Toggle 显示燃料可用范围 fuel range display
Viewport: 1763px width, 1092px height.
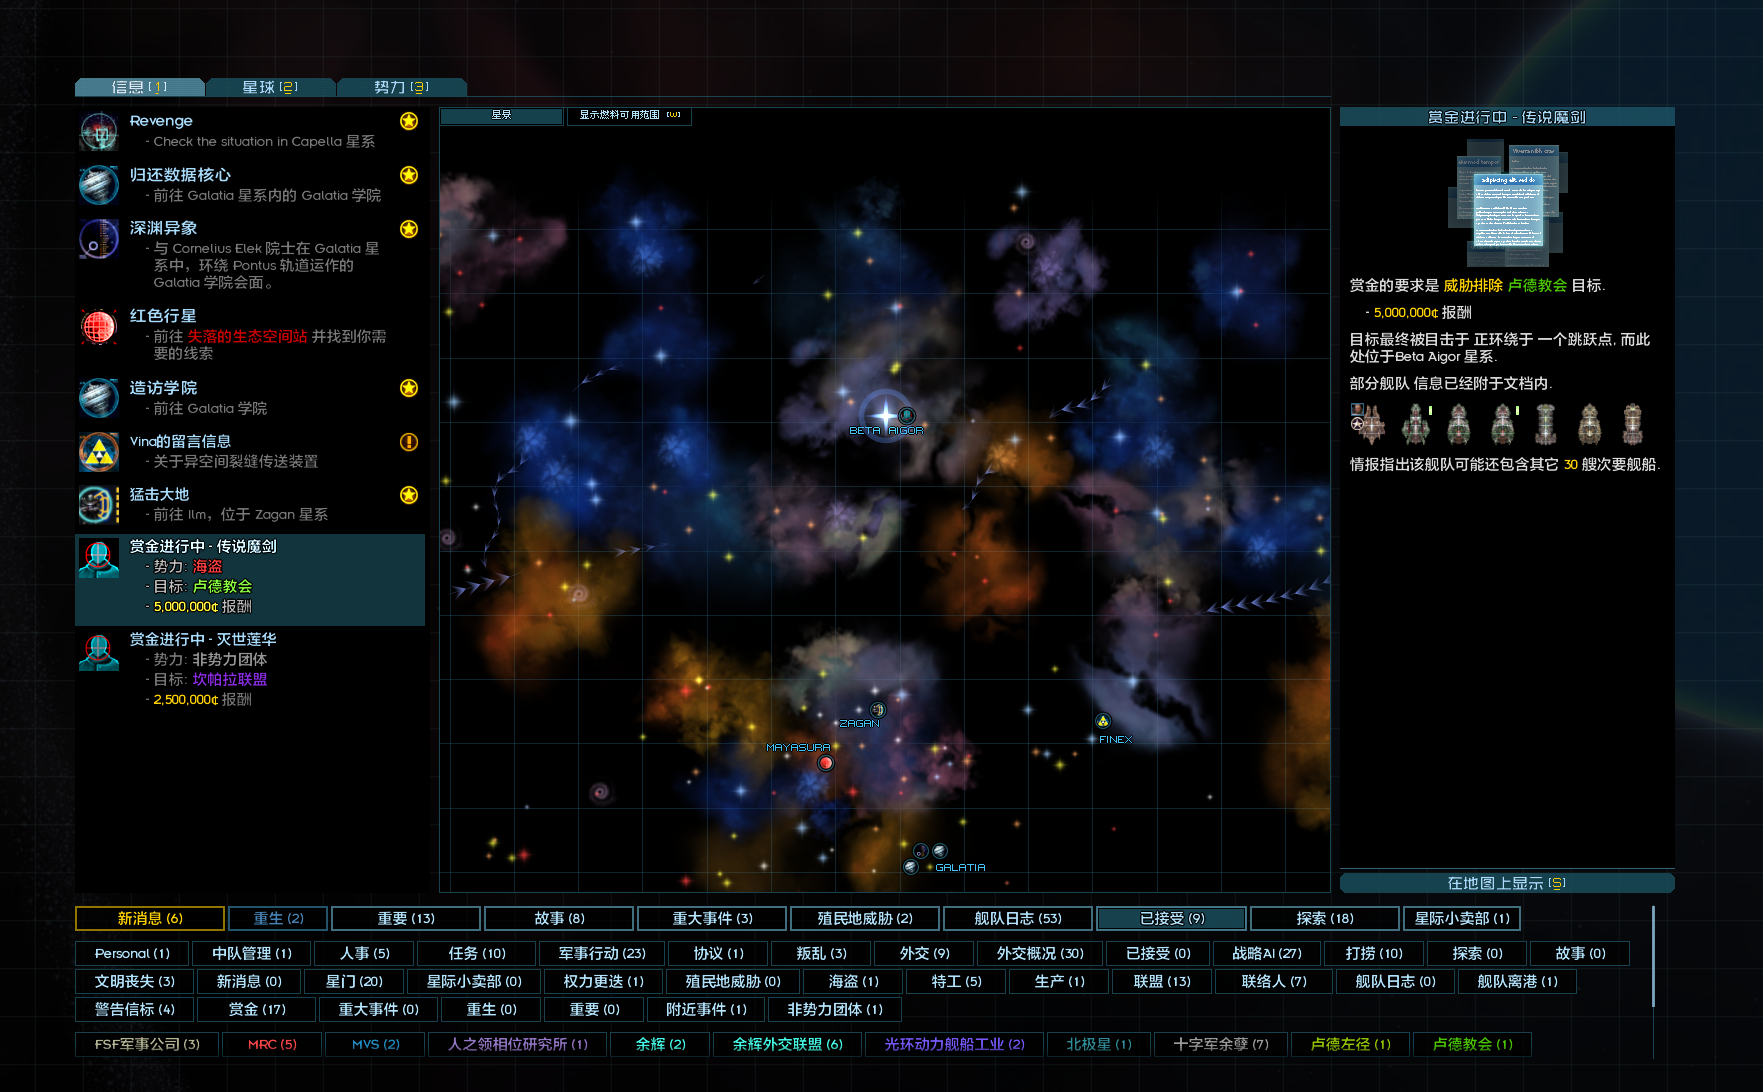tap(629, 116)
